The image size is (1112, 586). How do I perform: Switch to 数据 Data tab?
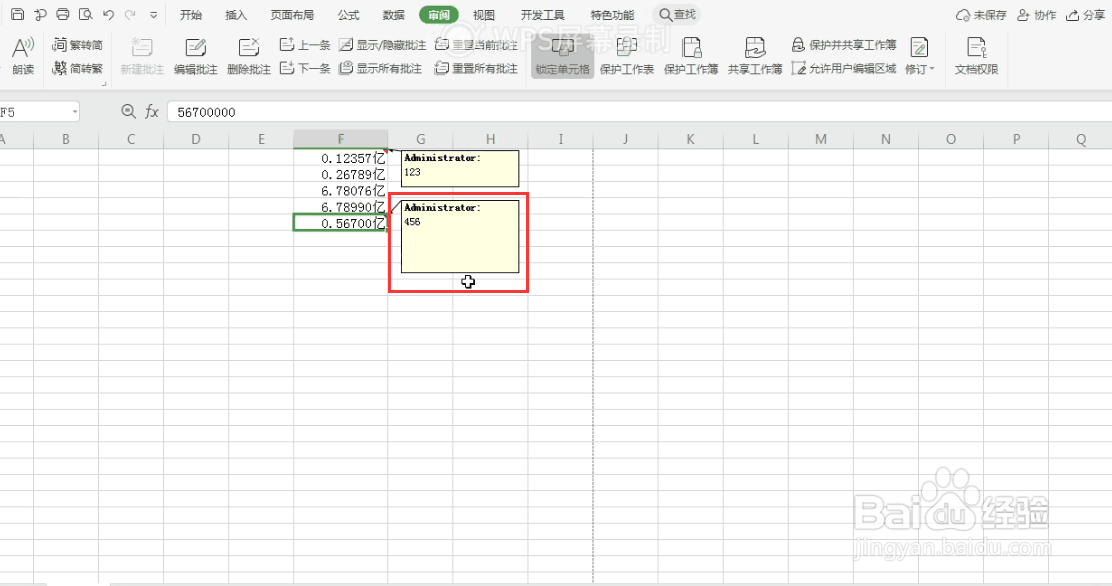pyautogui.click(x=394, y=15)
